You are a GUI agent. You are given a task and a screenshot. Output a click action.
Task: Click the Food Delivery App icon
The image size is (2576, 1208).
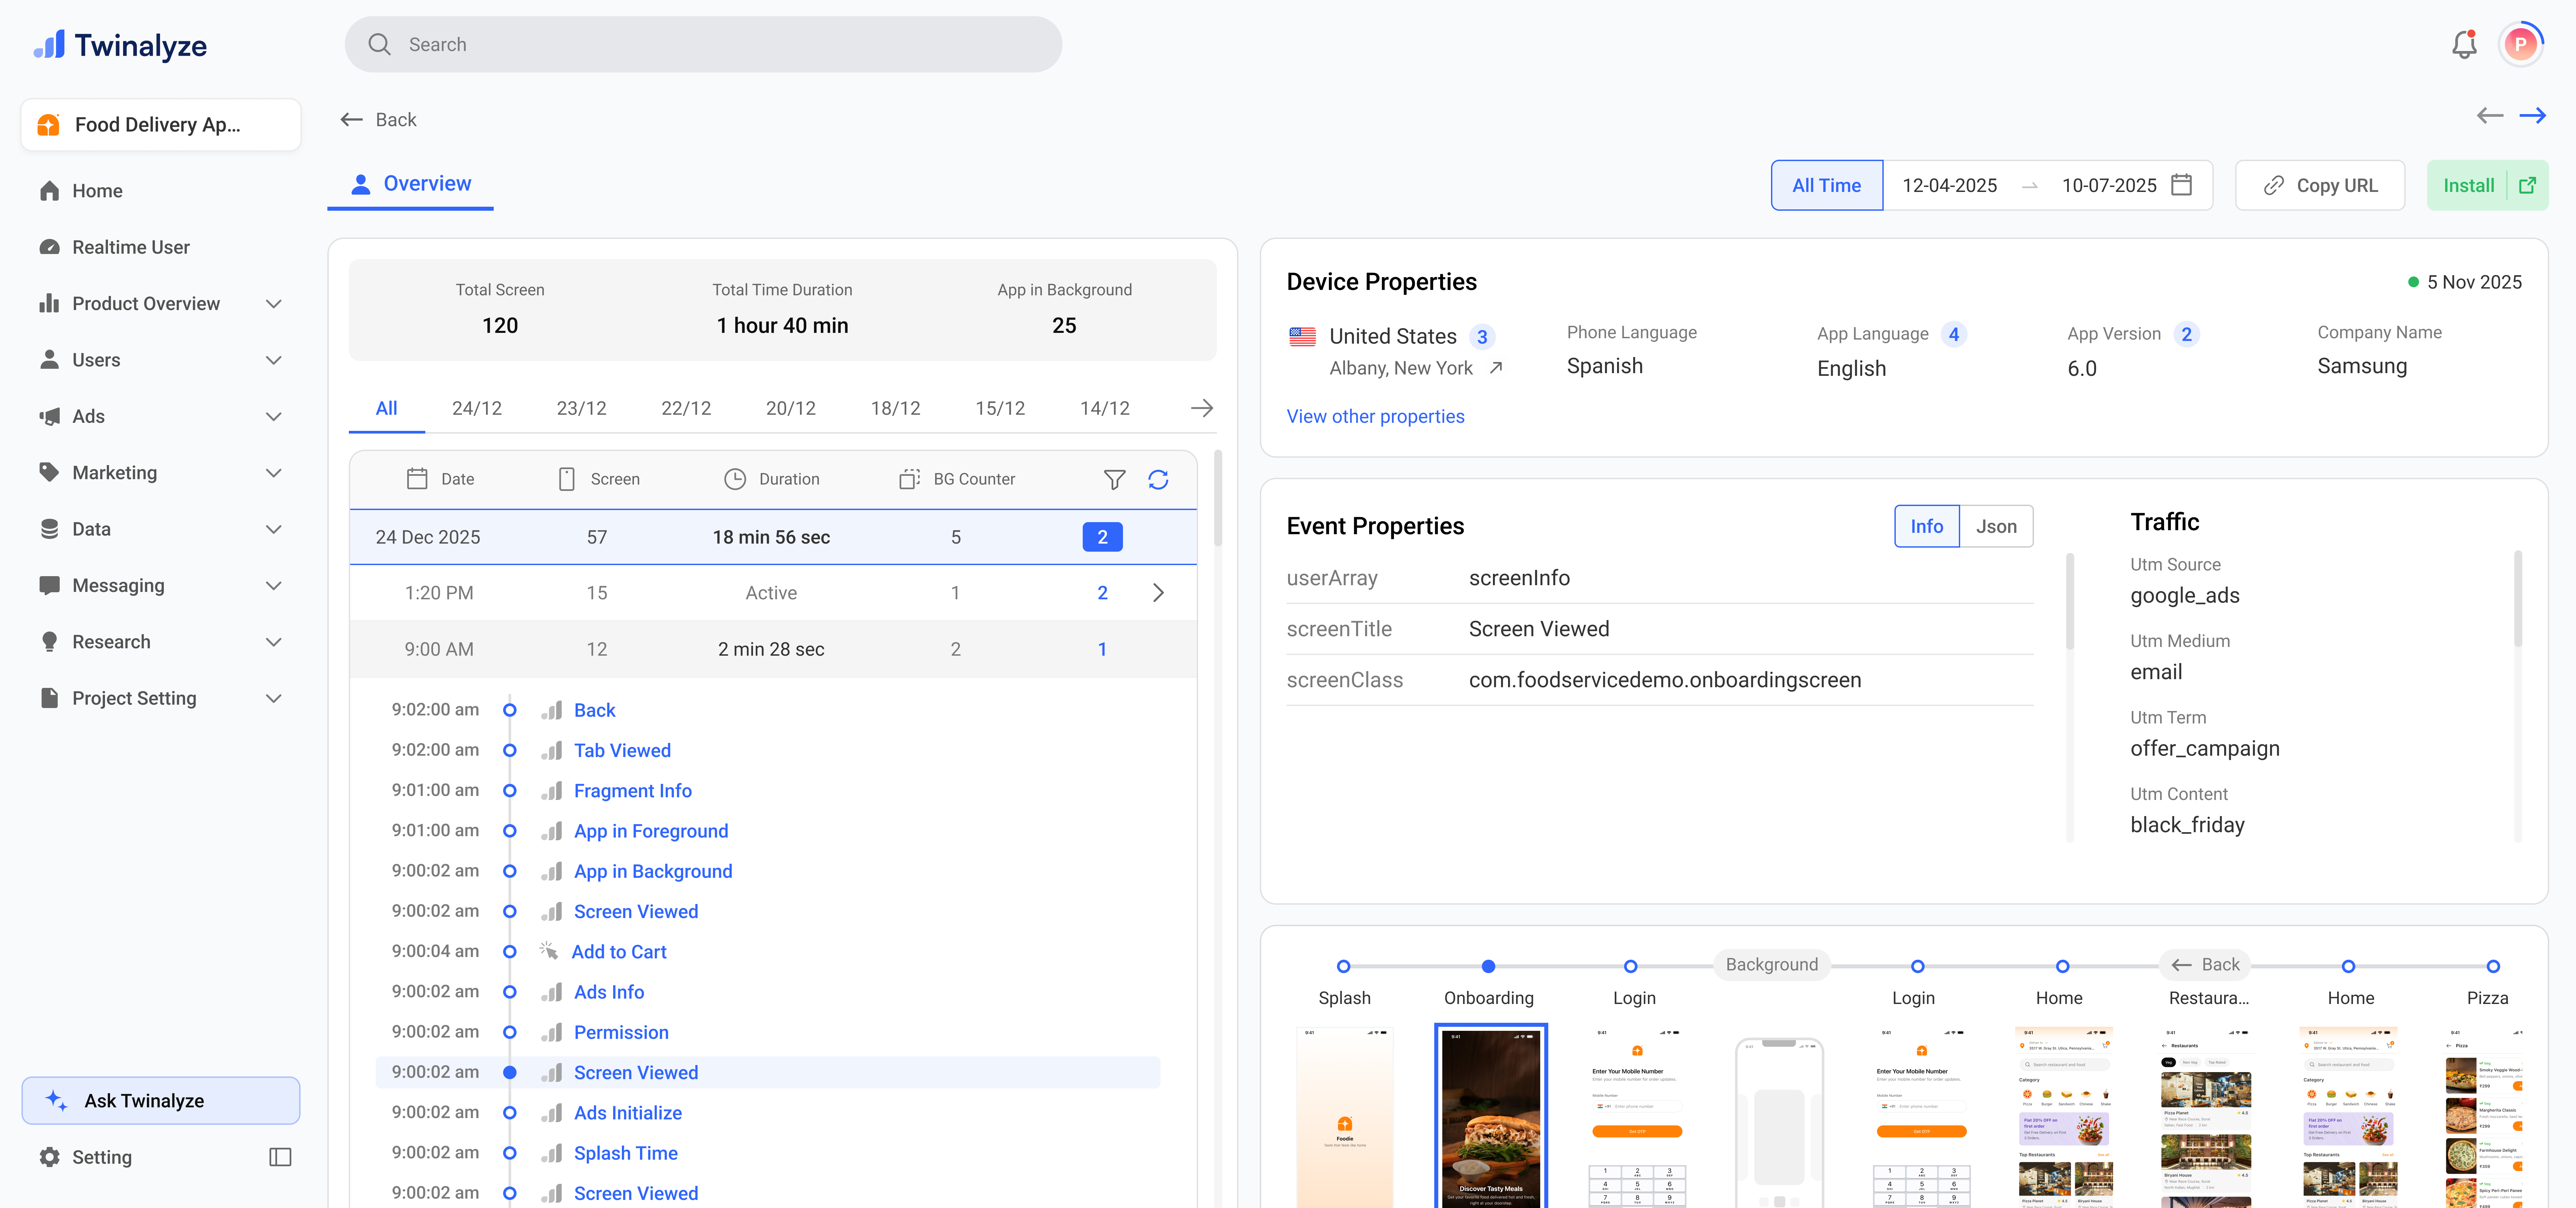coord(48,125)
